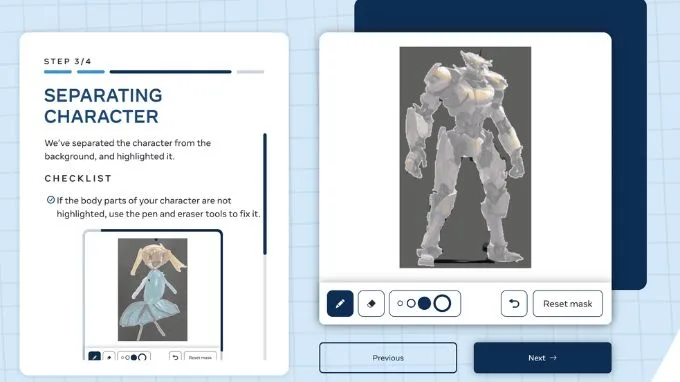Click the undo arrow icon

pos(514,304)
